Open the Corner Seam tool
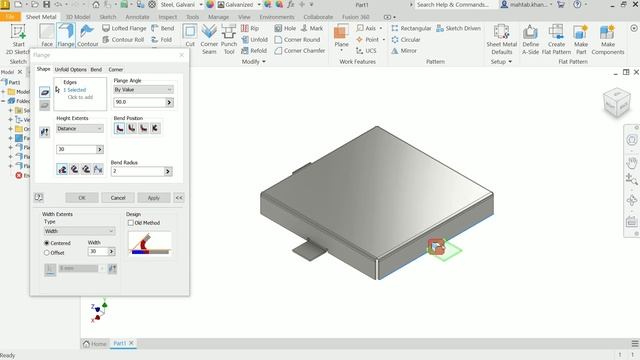 [209, 39]
